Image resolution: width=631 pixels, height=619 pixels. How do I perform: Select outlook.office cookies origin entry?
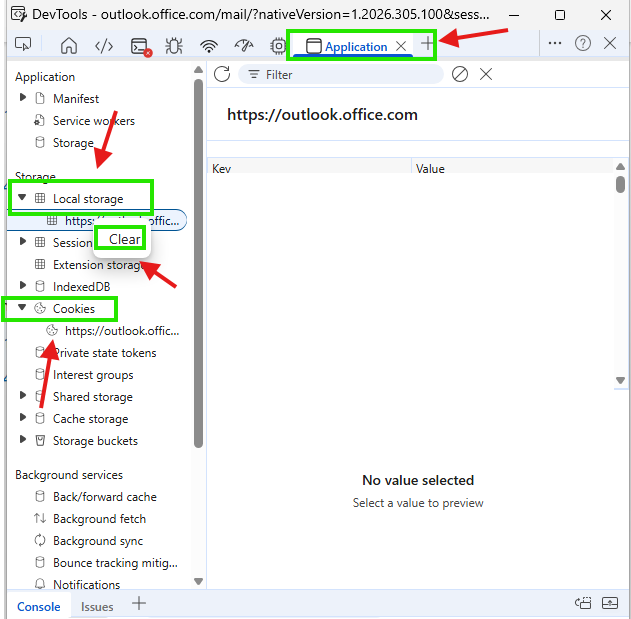pos(122,331)
